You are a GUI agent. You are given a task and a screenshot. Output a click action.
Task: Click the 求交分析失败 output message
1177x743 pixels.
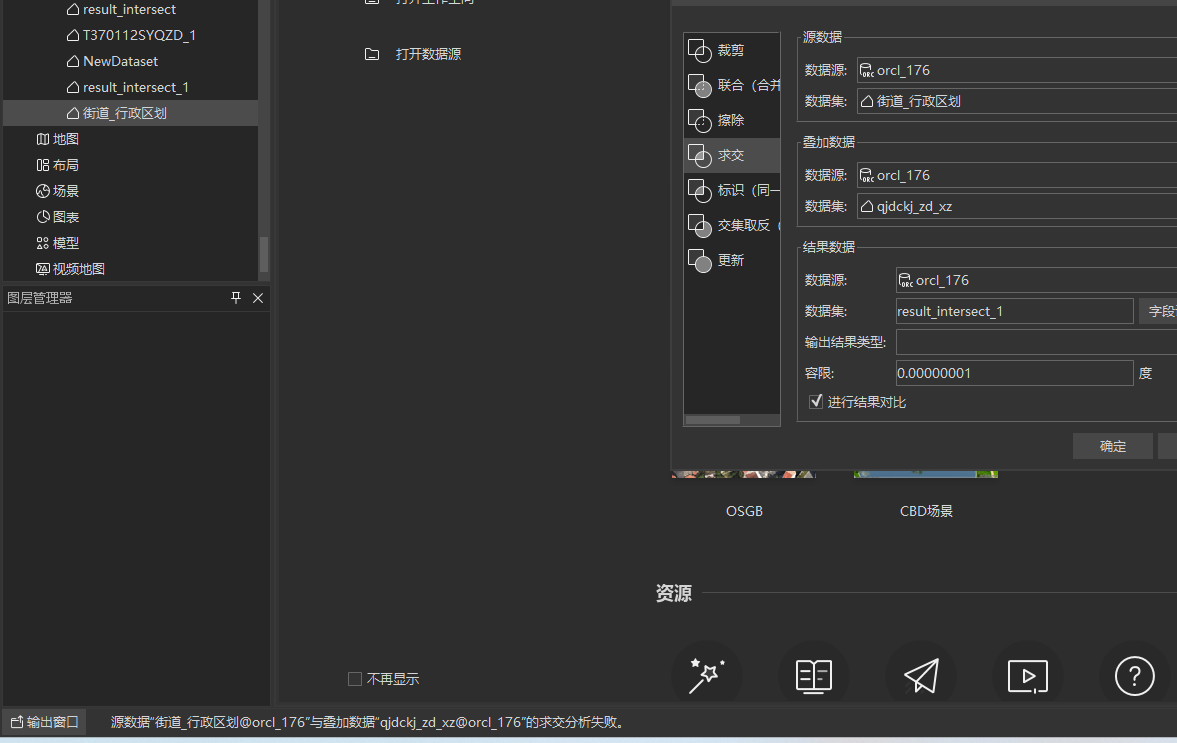(368, 722)
